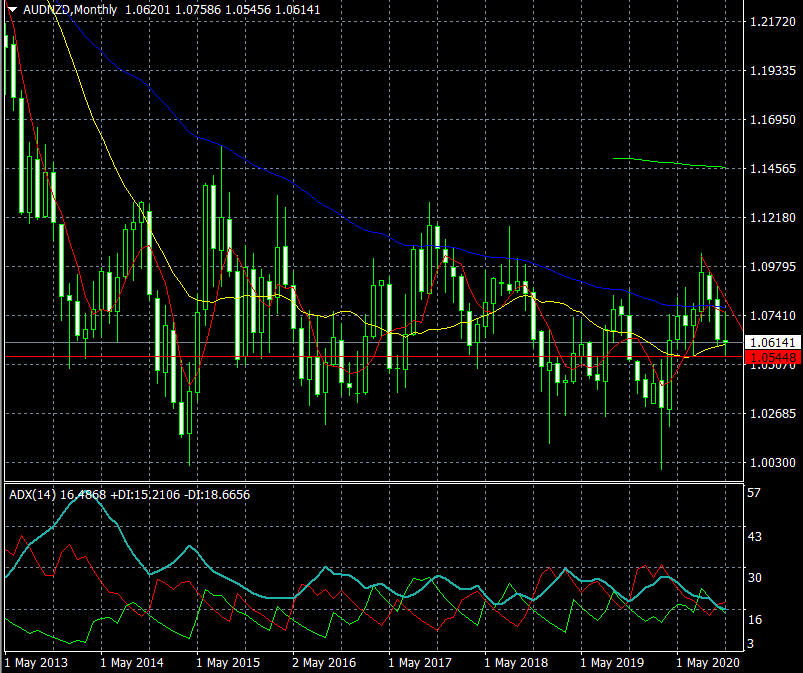
Task: Click the ADX scale value 30
Action: [x=755, y=578]
